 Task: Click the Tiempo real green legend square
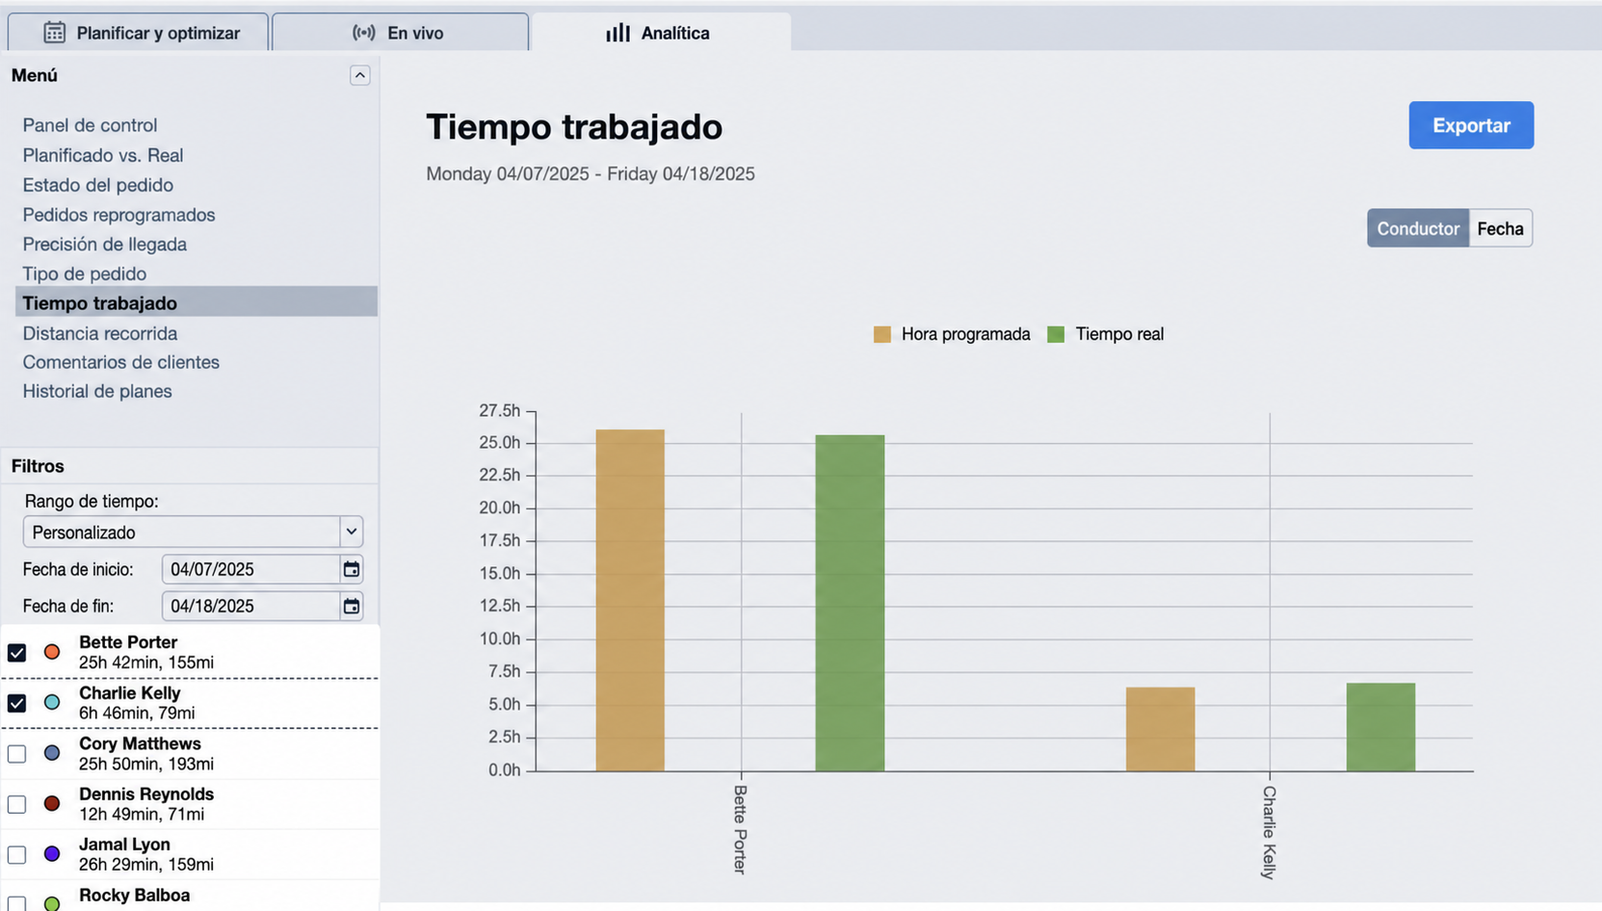(x=1056, y=335)
